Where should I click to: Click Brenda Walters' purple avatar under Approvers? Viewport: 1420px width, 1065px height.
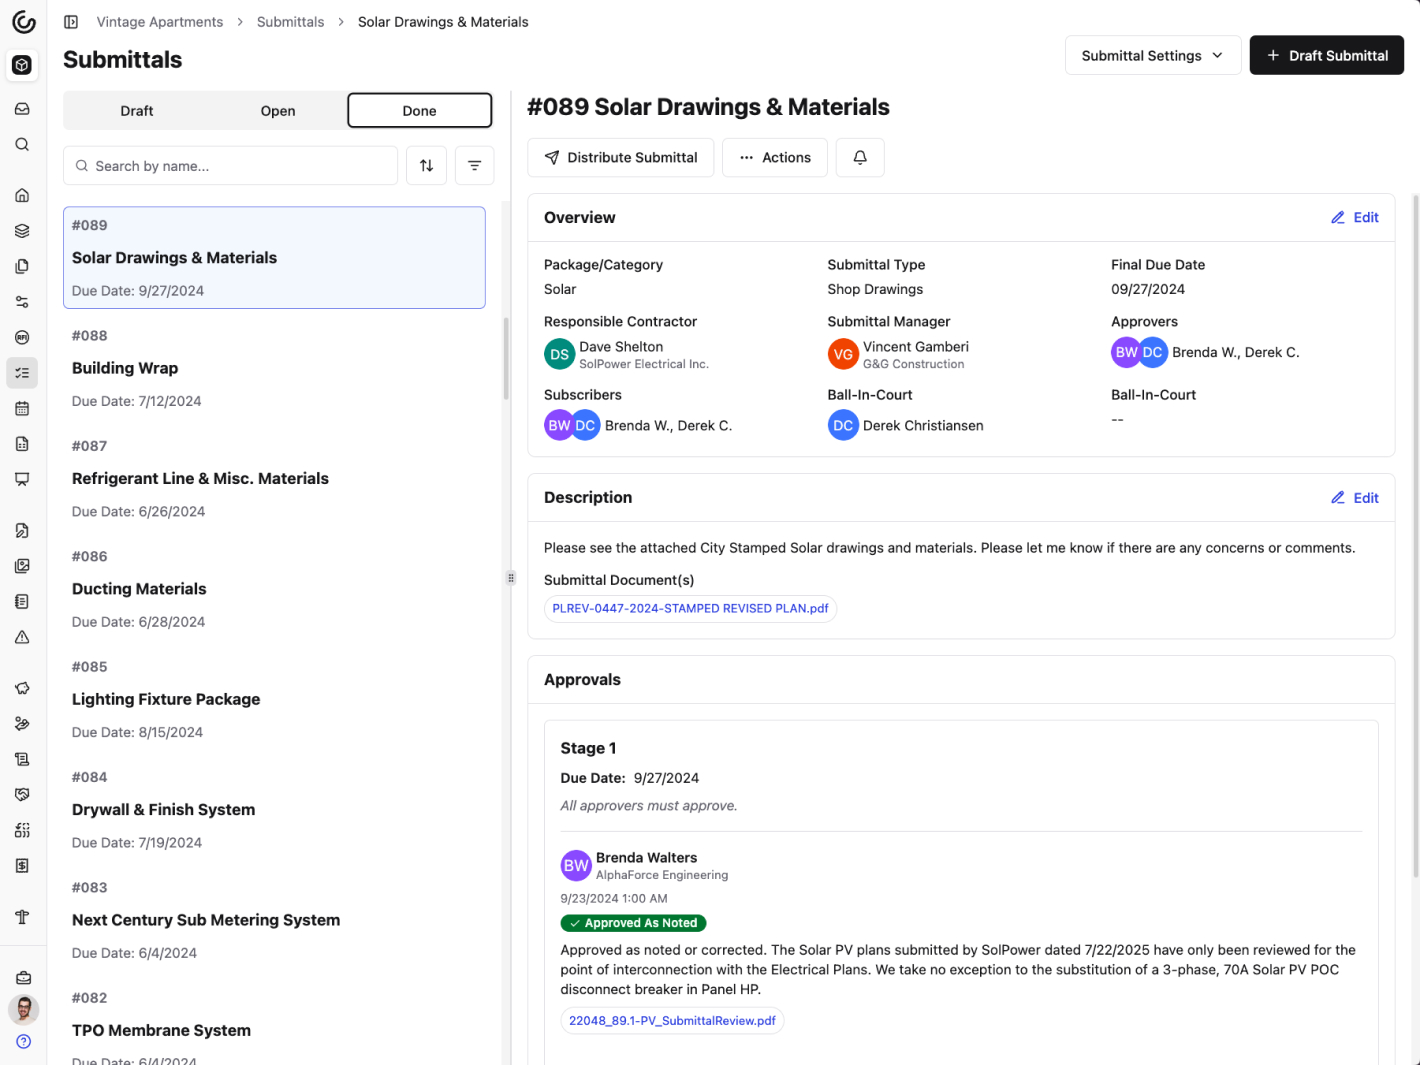click(x=1124, y=352)
